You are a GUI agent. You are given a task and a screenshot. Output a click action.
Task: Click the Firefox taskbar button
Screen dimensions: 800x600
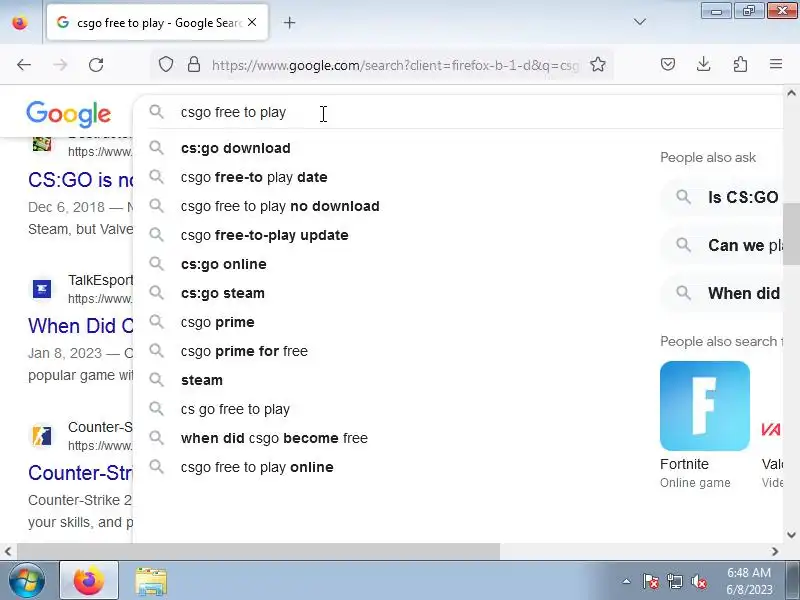point(89,581)
